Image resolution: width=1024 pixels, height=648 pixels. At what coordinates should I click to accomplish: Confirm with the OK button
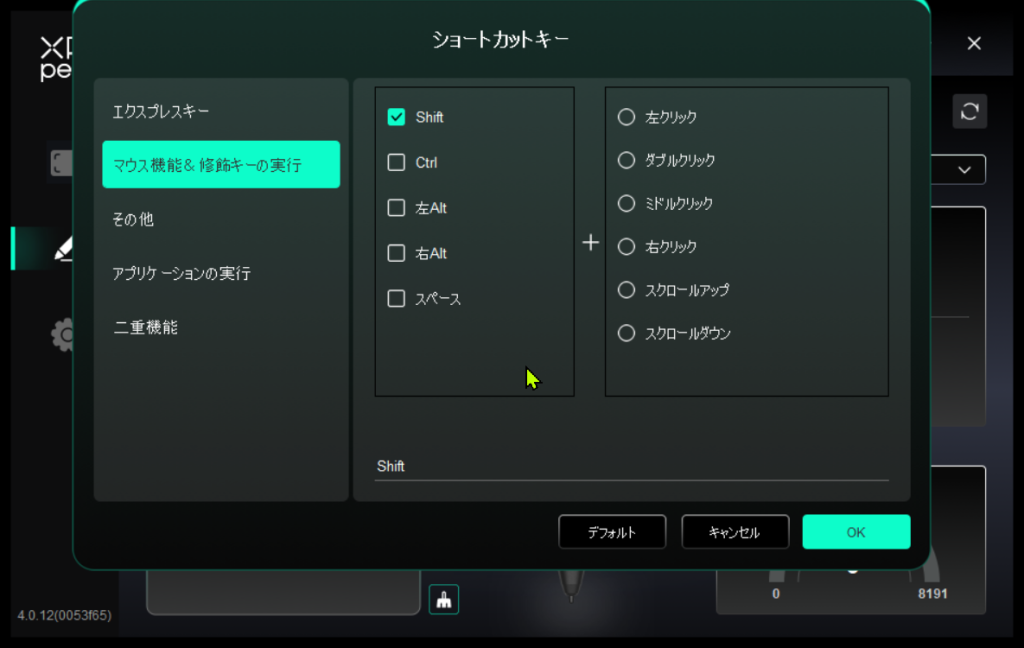tap(856, 532)
